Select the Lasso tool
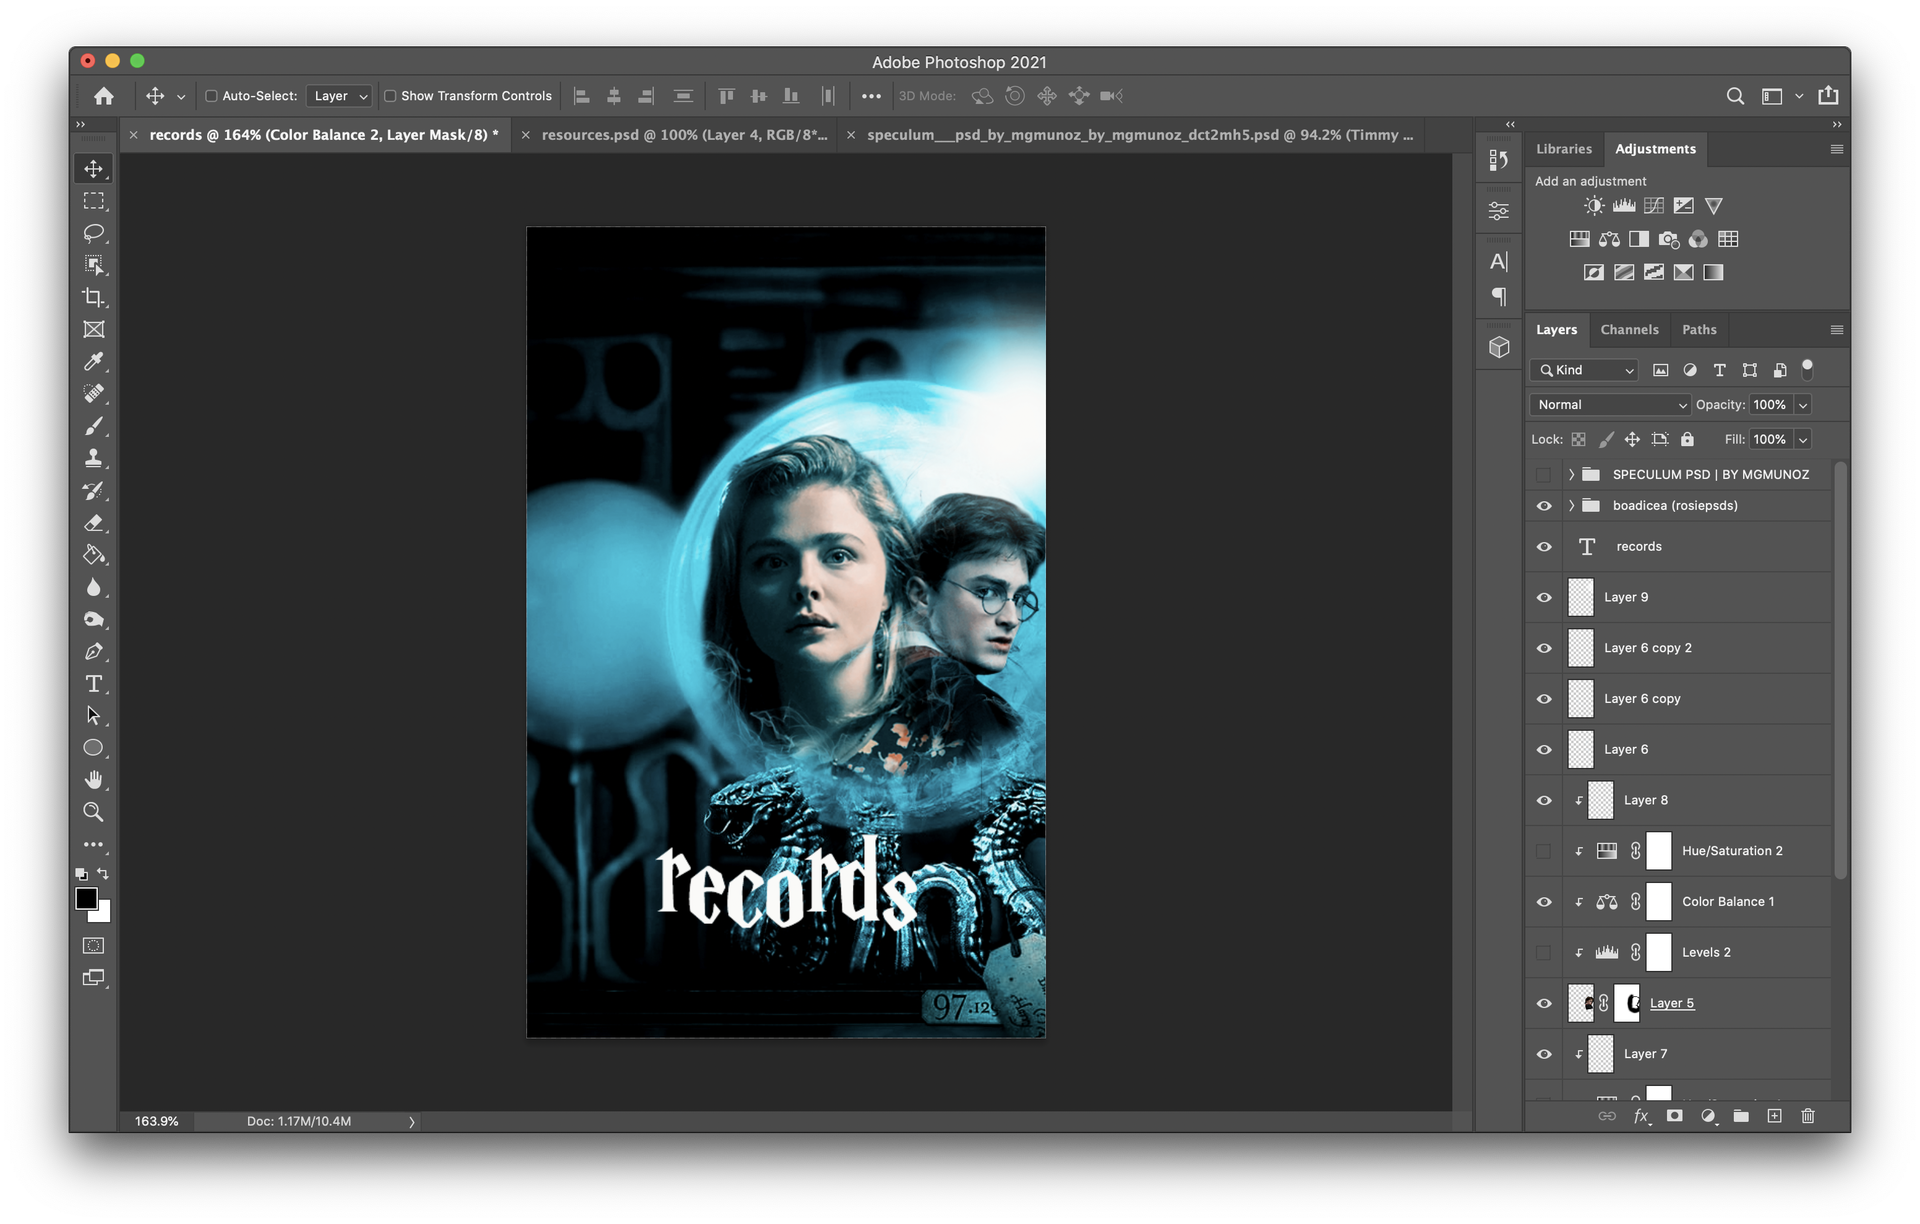1920x1224 pixels. 94,233
